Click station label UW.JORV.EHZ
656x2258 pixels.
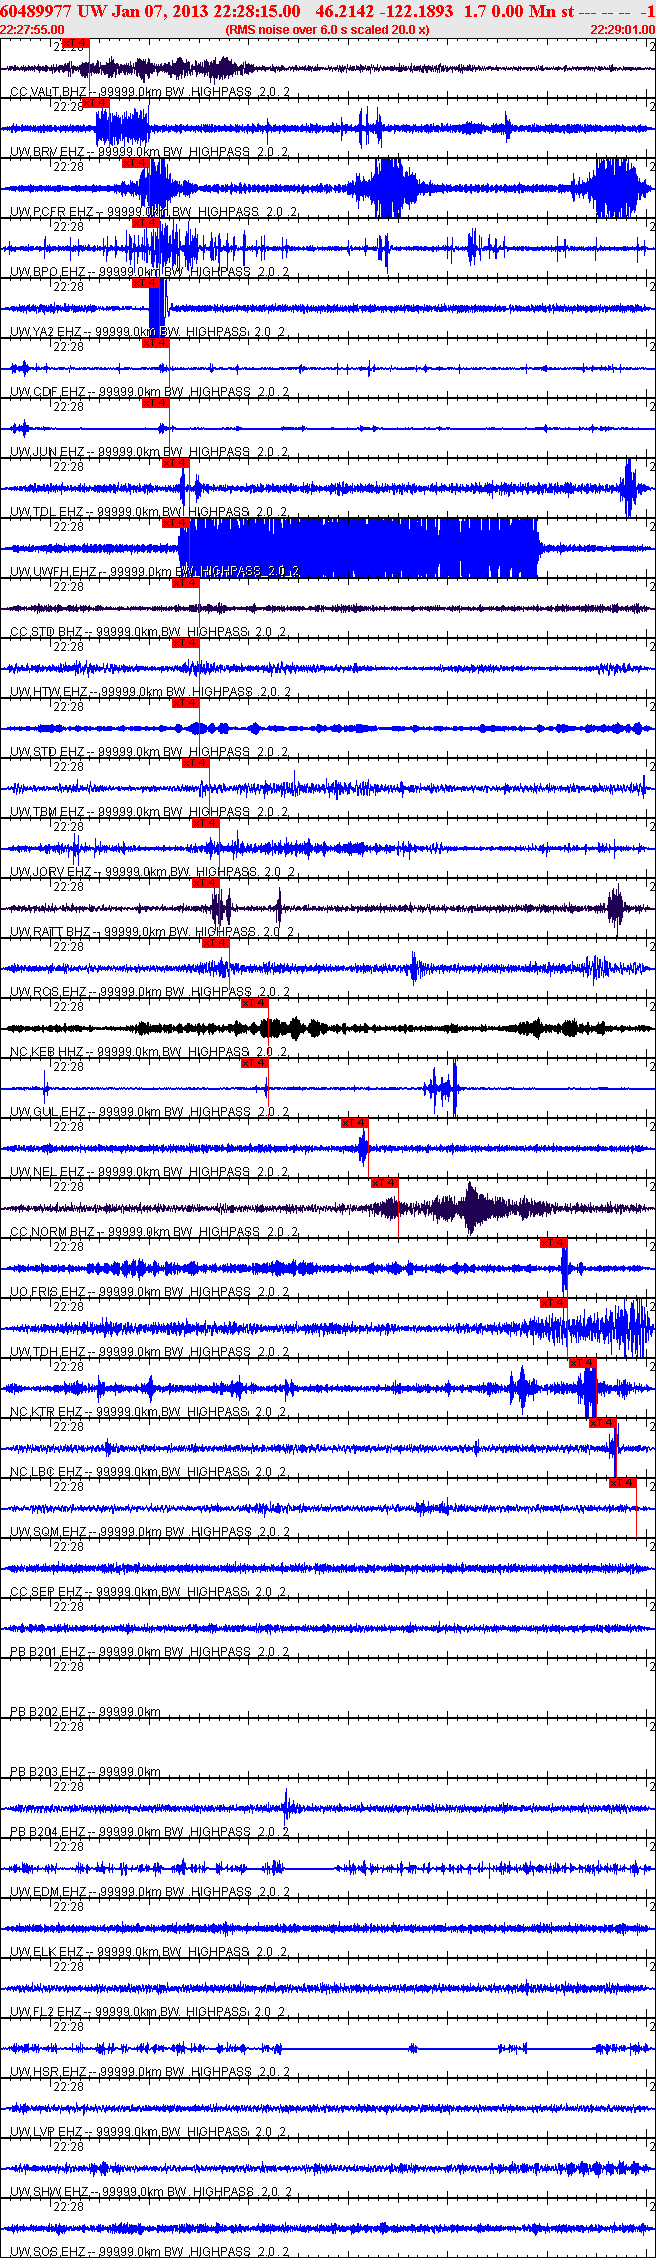[x=52, y=872]
